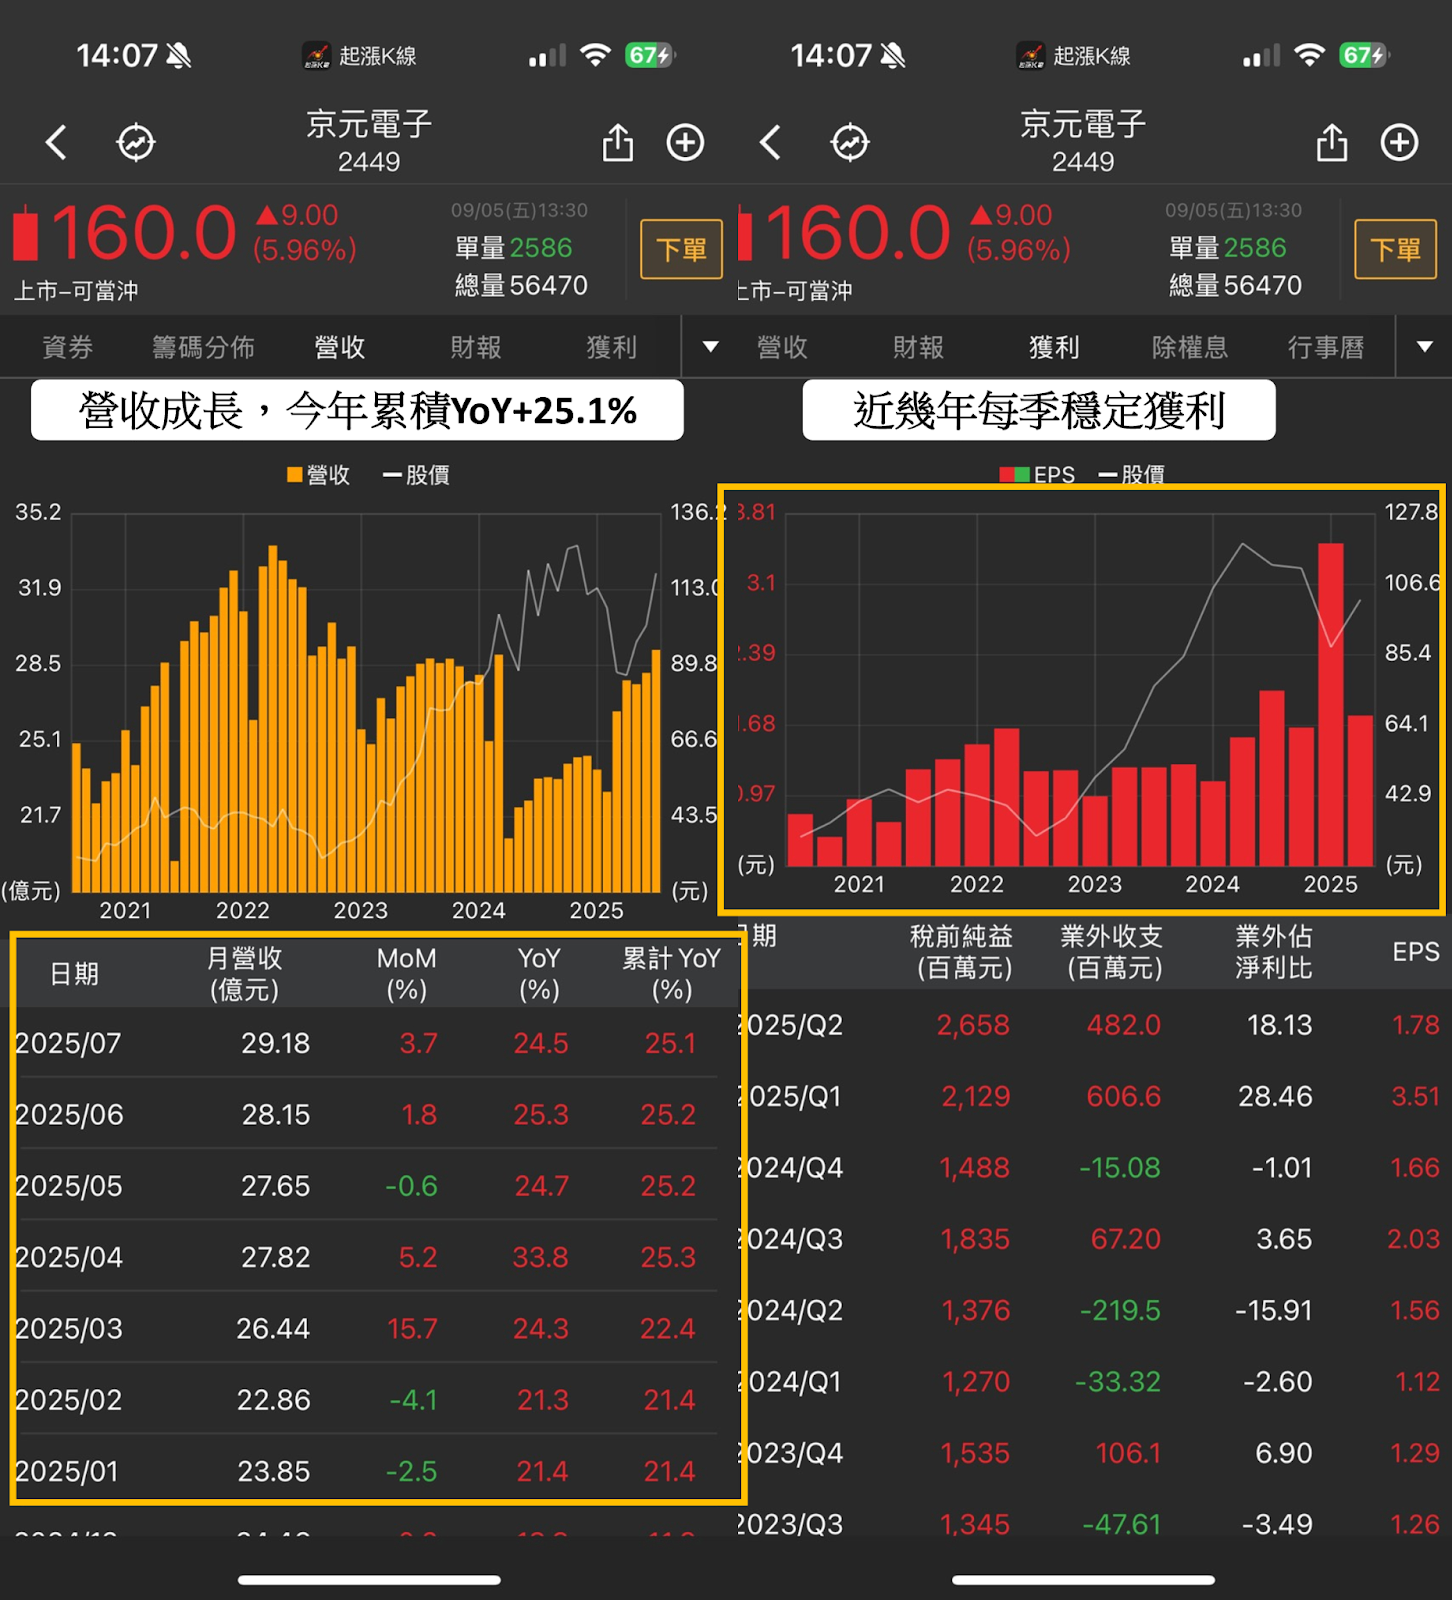Tap the add-to-watchlist plus icon on left screen

(x=685, y=143)
